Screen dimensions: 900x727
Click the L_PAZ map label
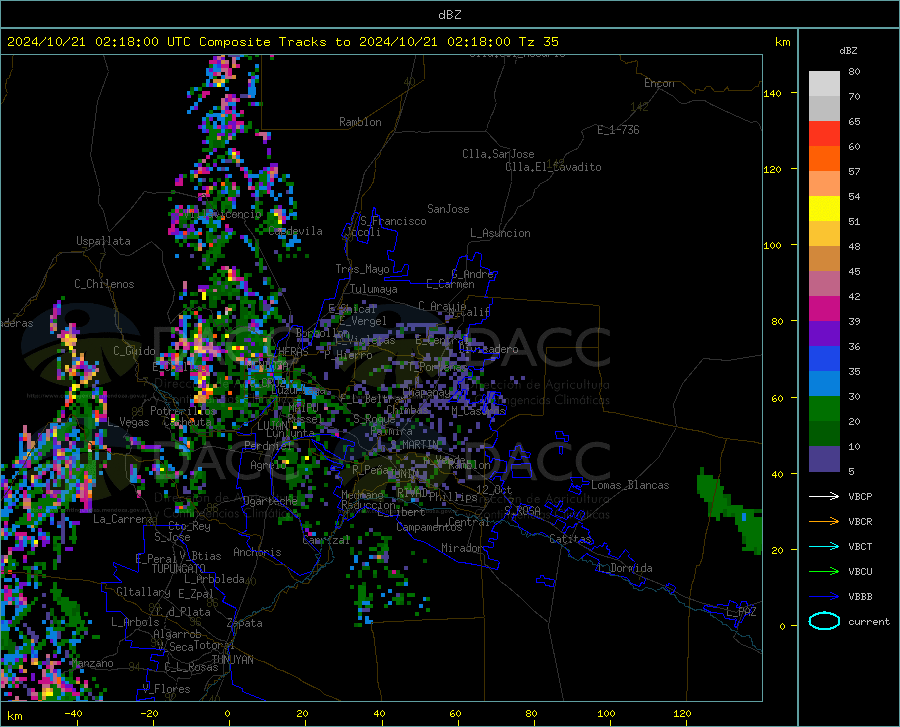(x=741, y=612)
